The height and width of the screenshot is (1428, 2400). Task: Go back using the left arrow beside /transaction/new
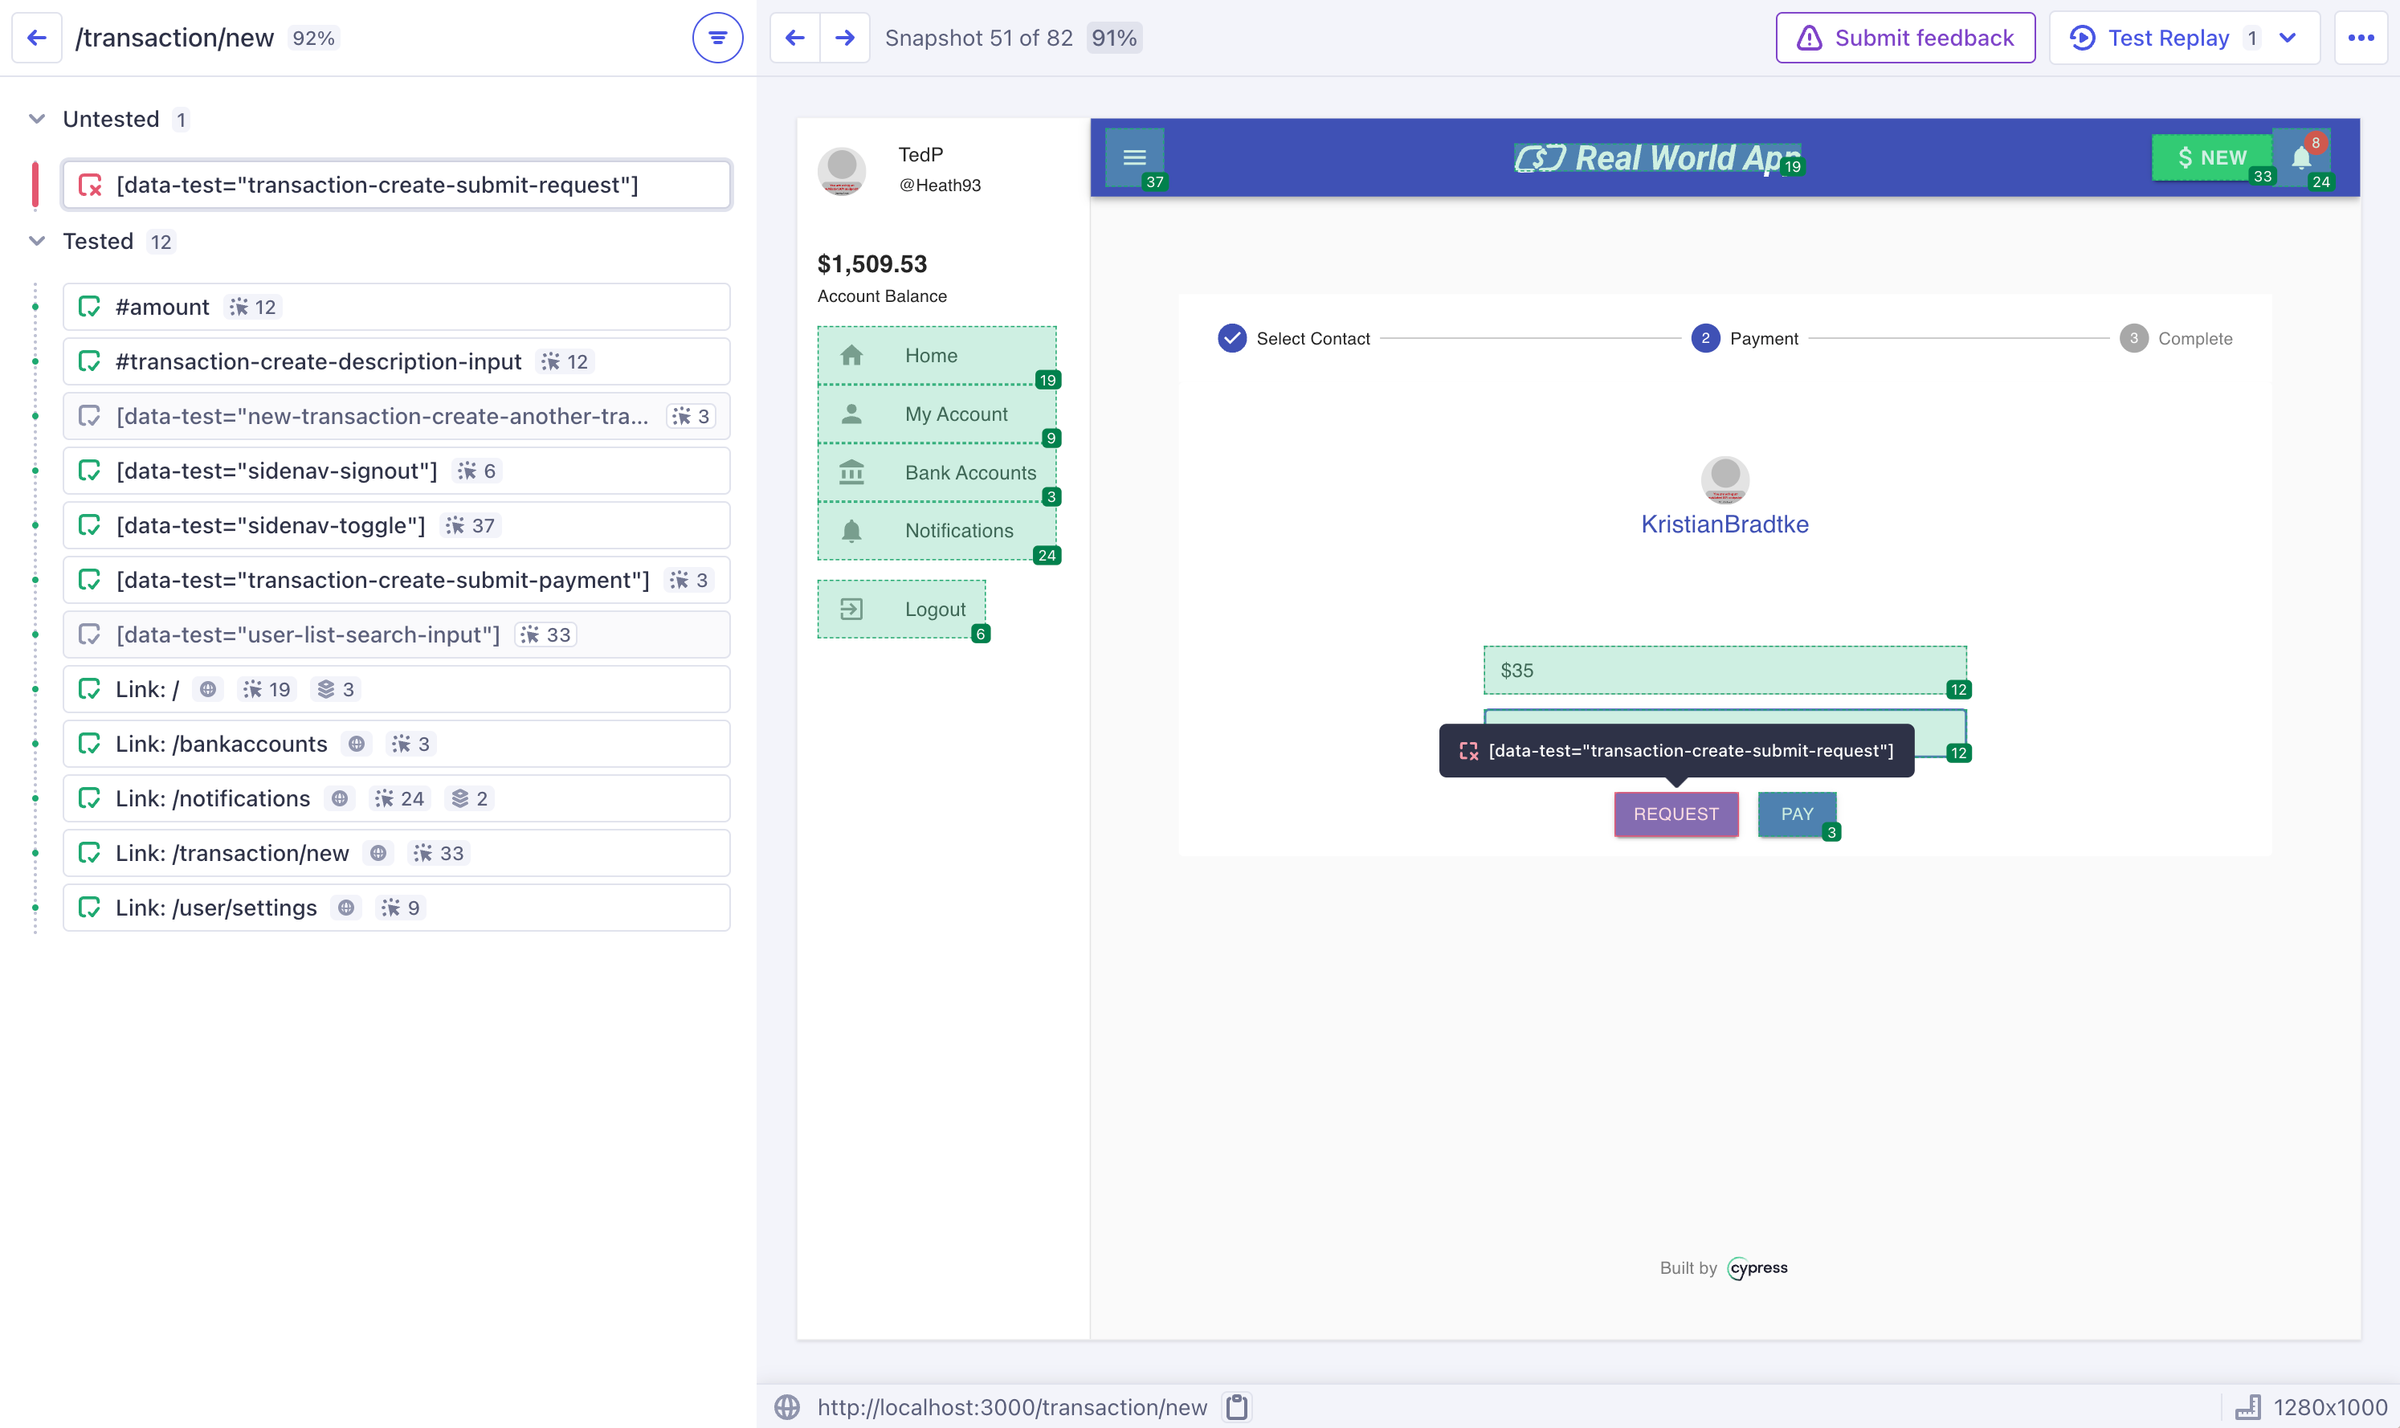(37, 38)
